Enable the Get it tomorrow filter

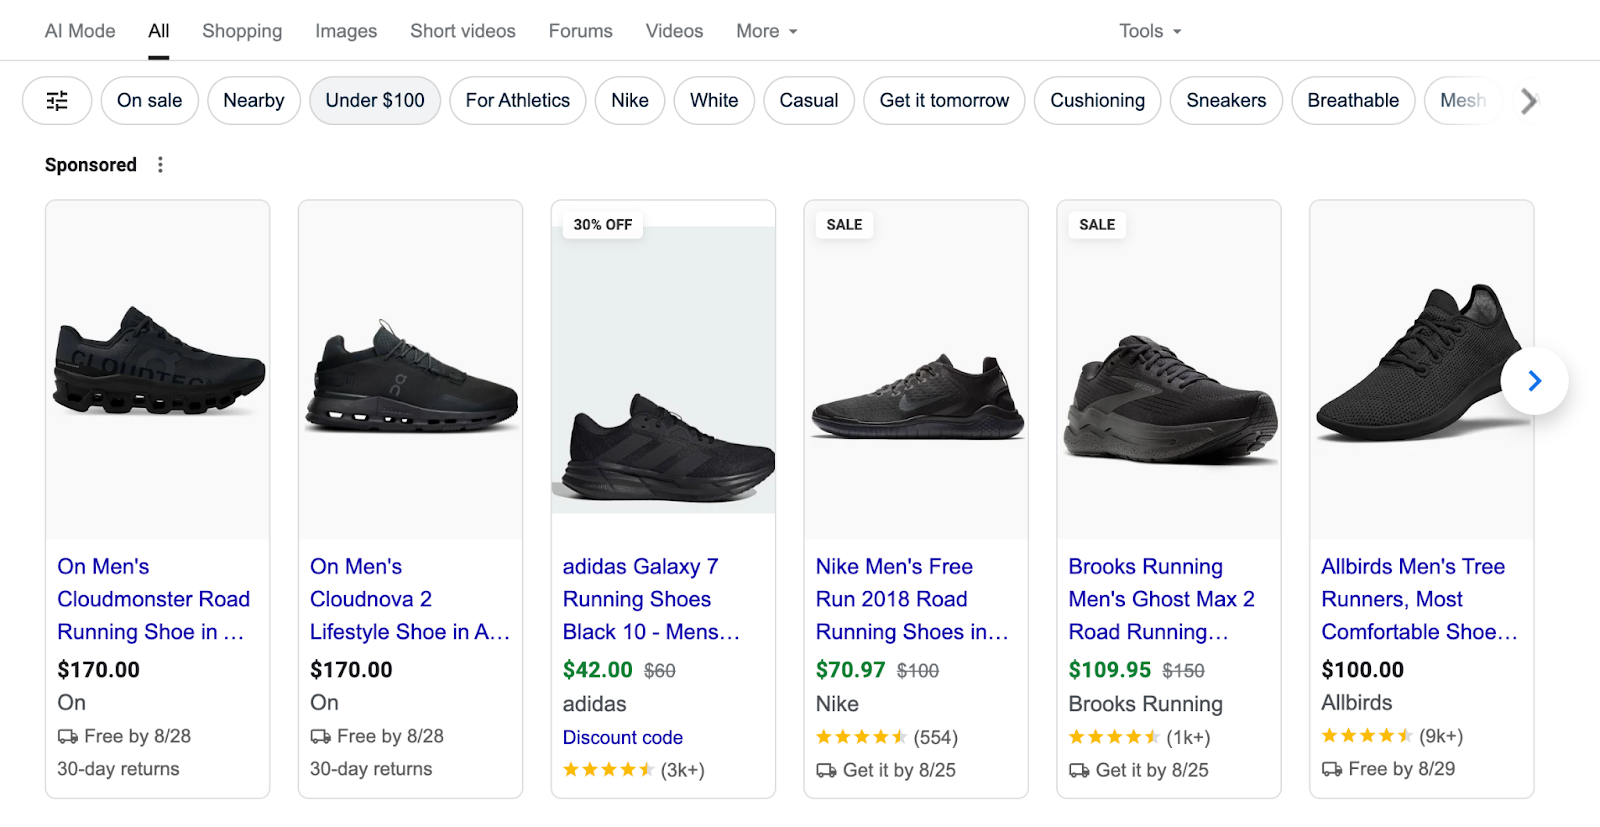[x=944, y=101]
